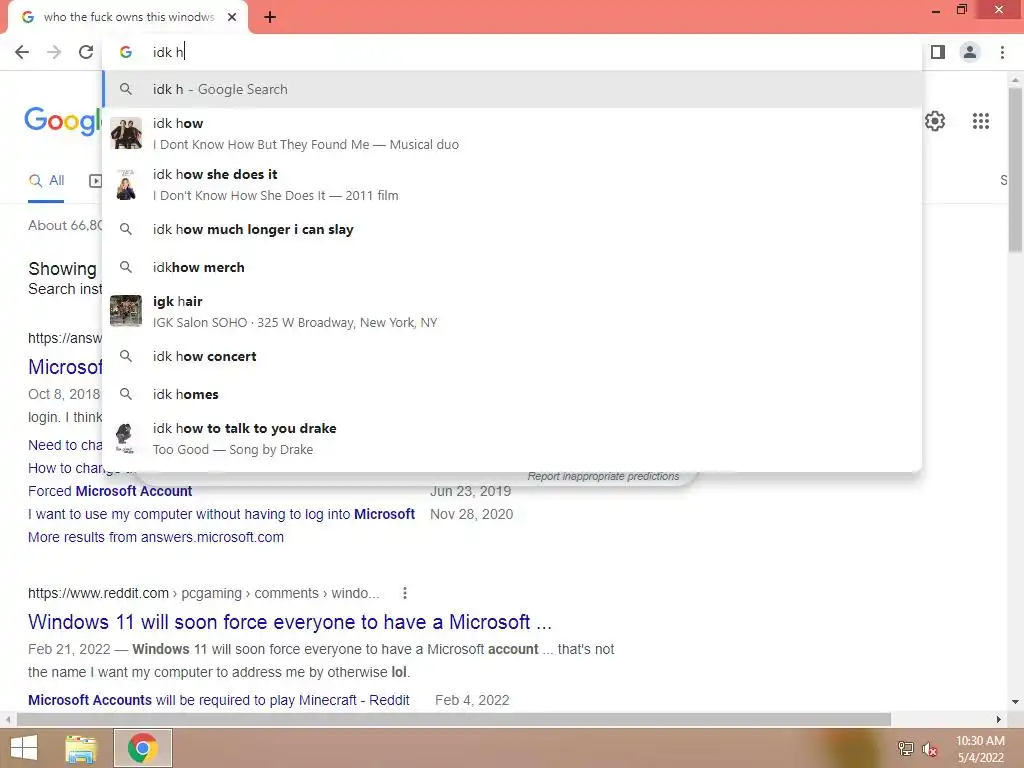Reload the current page

pyautogui.click(x=86, y=52)
